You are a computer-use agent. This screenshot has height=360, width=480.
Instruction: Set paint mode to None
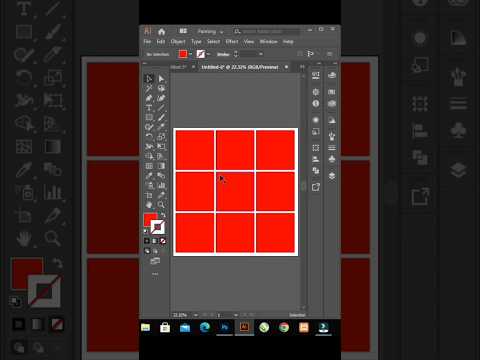pos(163,241)
